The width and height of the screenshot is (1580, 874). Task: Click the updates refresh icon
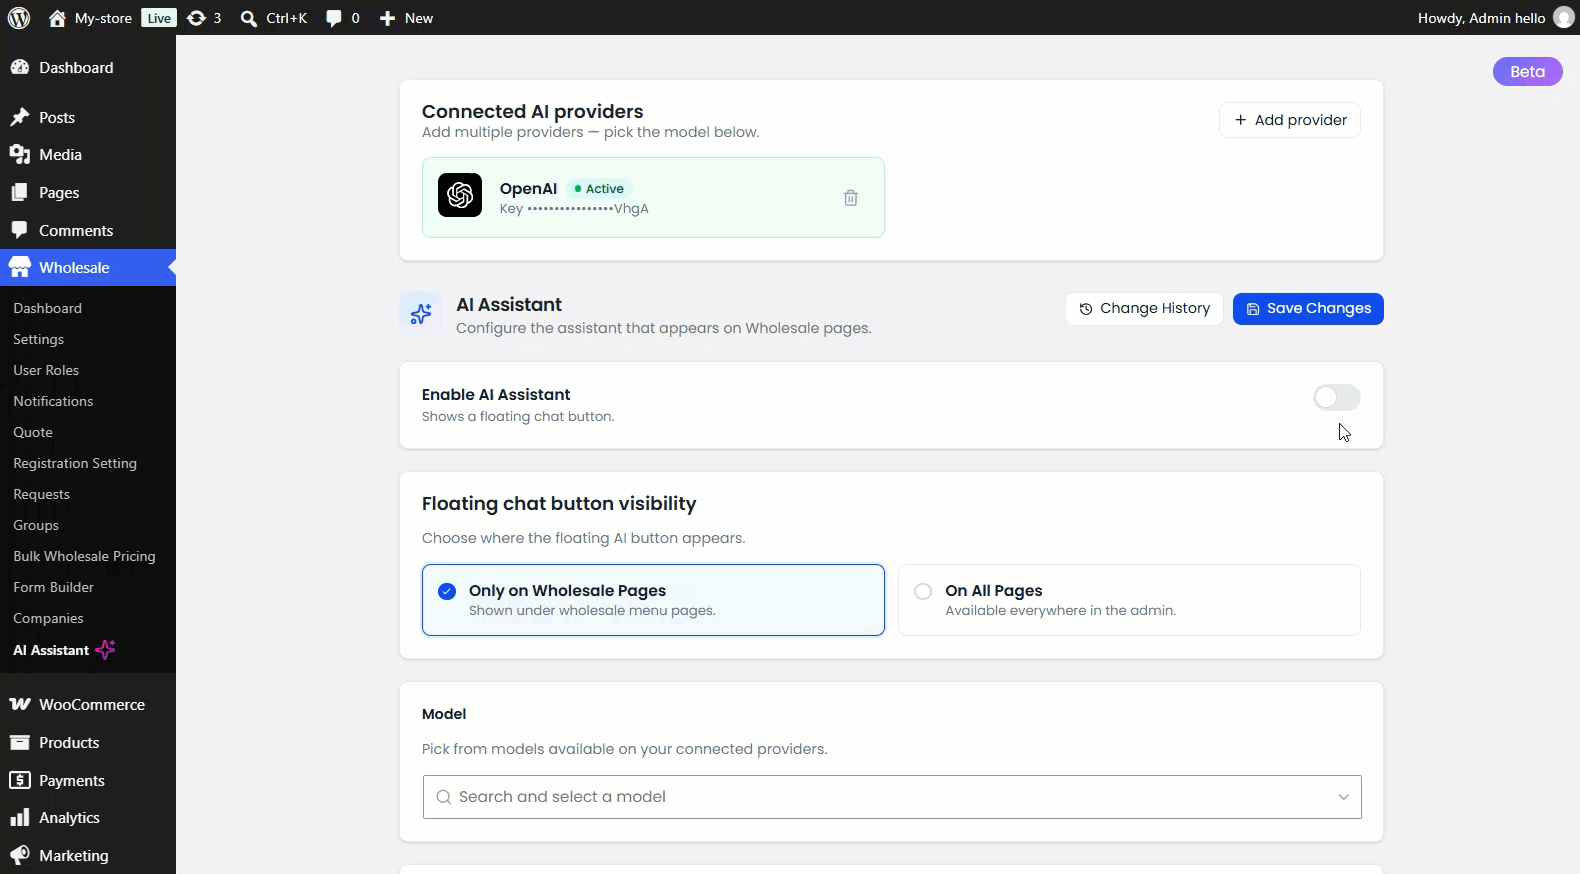click(196, 18)
